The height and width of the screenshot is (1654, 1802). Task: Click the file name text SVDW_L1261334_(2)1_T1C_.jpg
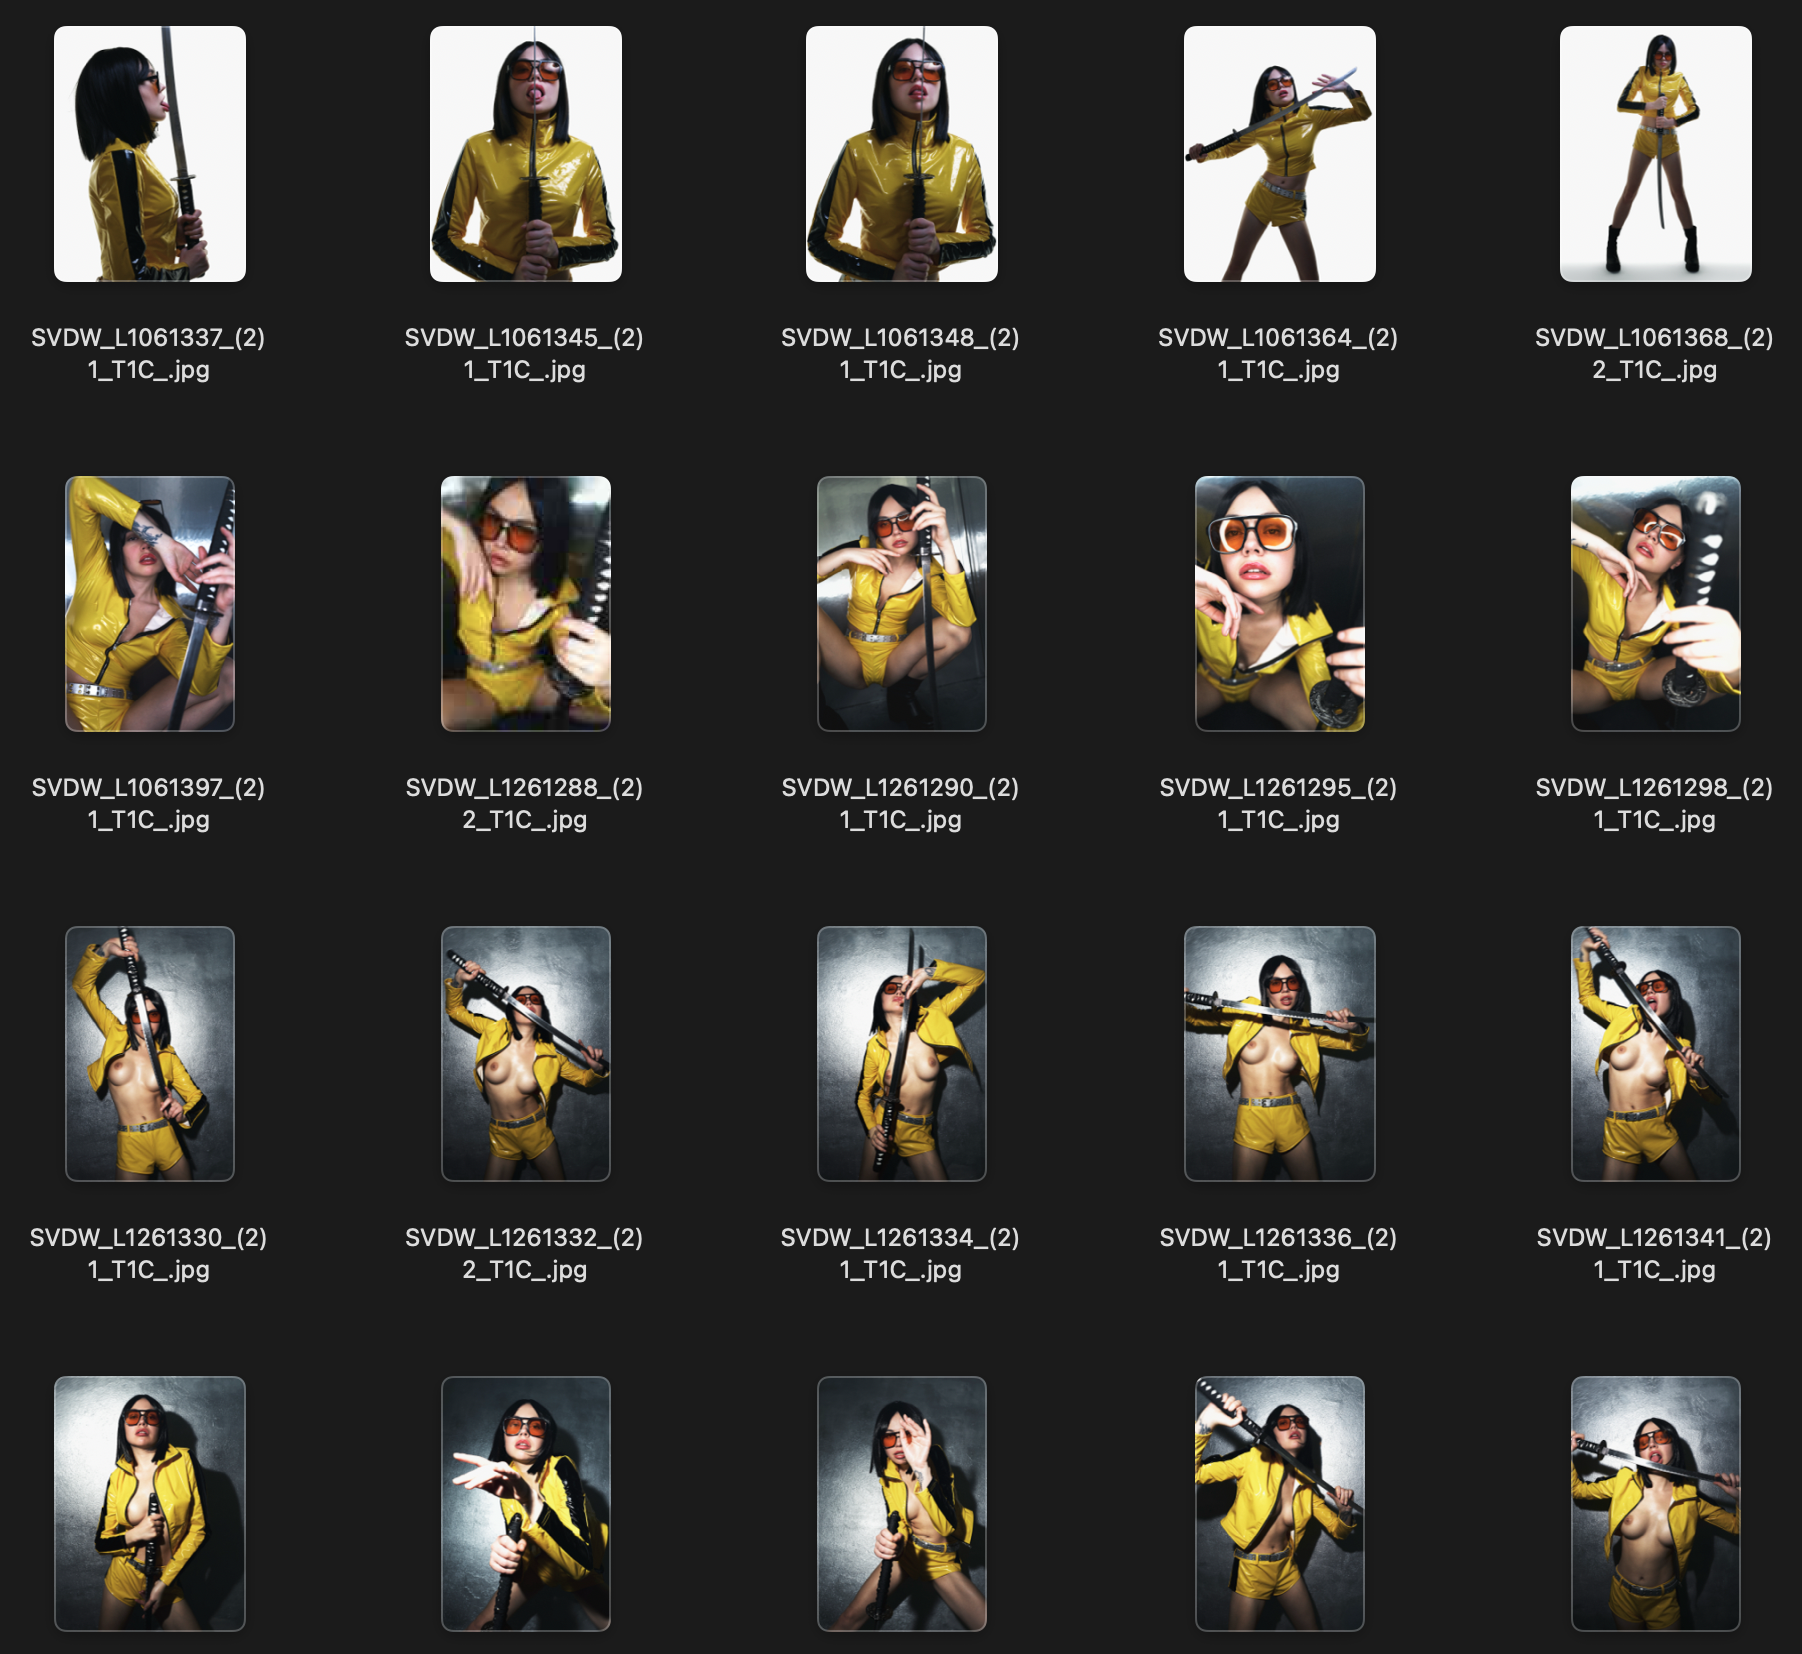[x=900, y=1254]
